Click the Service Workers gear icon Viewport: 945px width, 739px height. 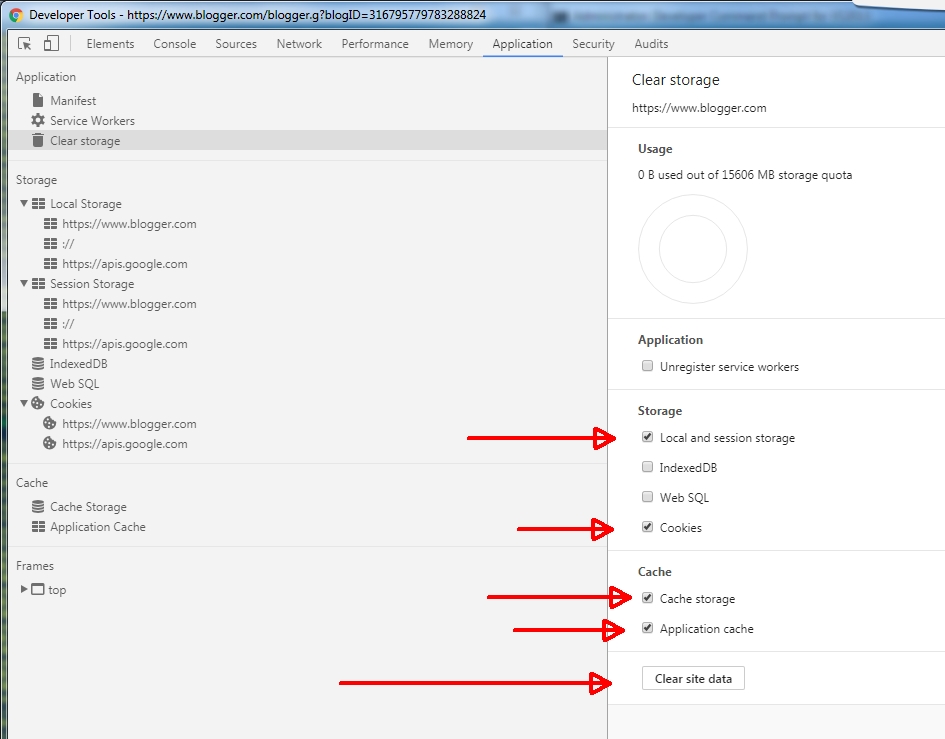pyautogui.click(x=36, y=120)
